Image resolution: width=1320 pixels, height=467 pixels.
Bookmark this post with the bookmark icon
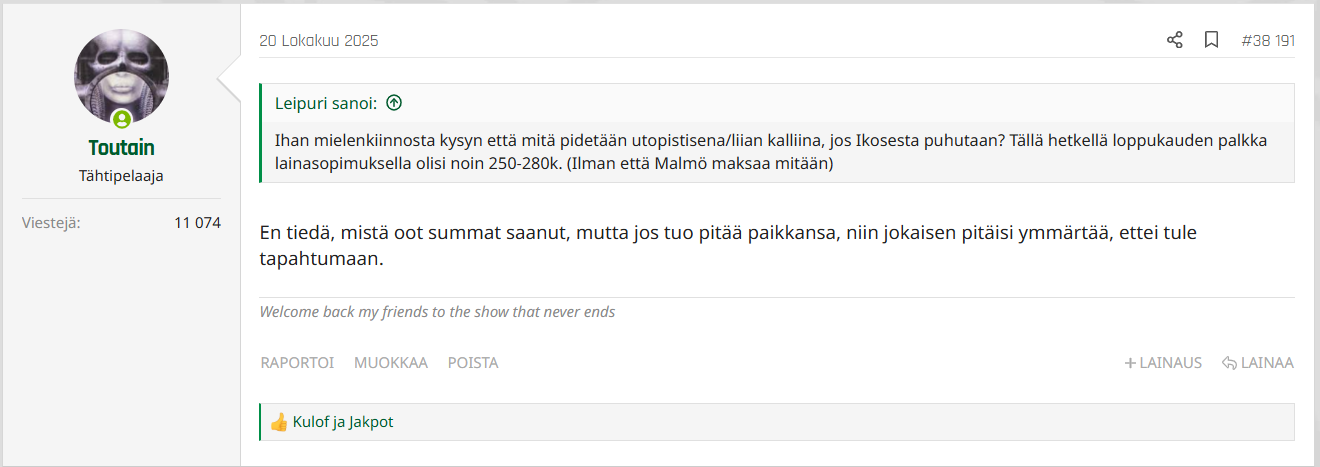[x=1211, y=40]
